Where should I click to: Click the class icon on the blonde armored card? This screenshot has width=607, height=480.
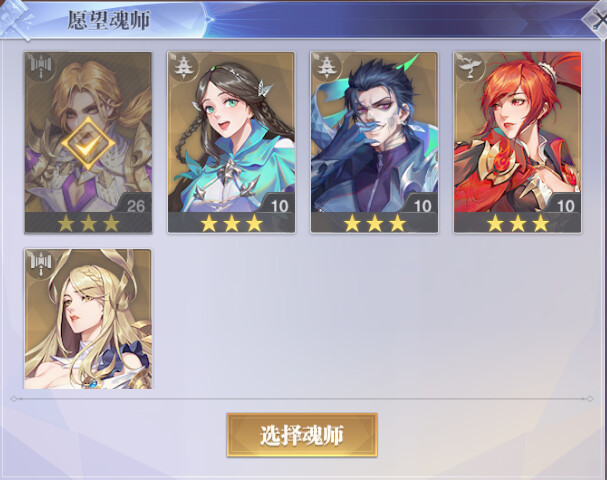click(41, 67)
